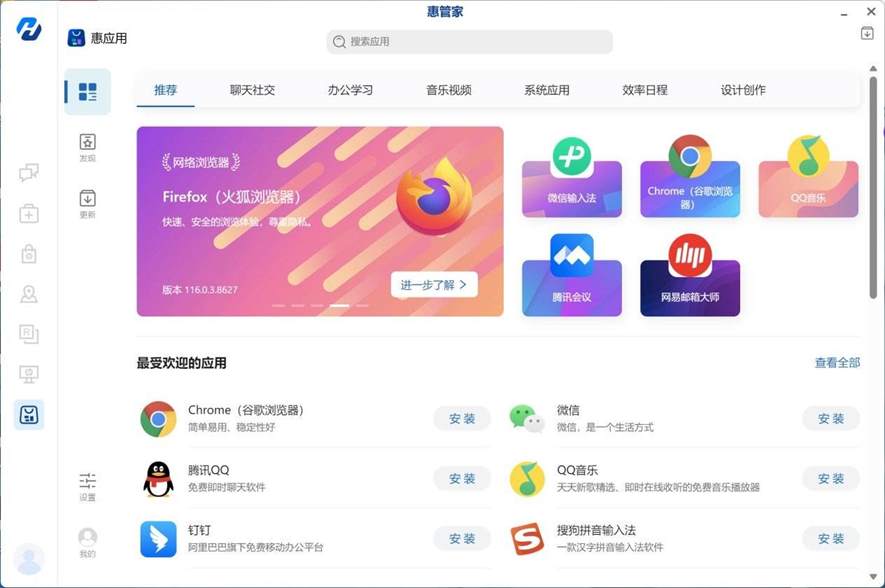Open the 网易邮箱大师 featured tile
The width and height of the screenshot is (885, 588).
pyautogui.click(x=690, y=275)
